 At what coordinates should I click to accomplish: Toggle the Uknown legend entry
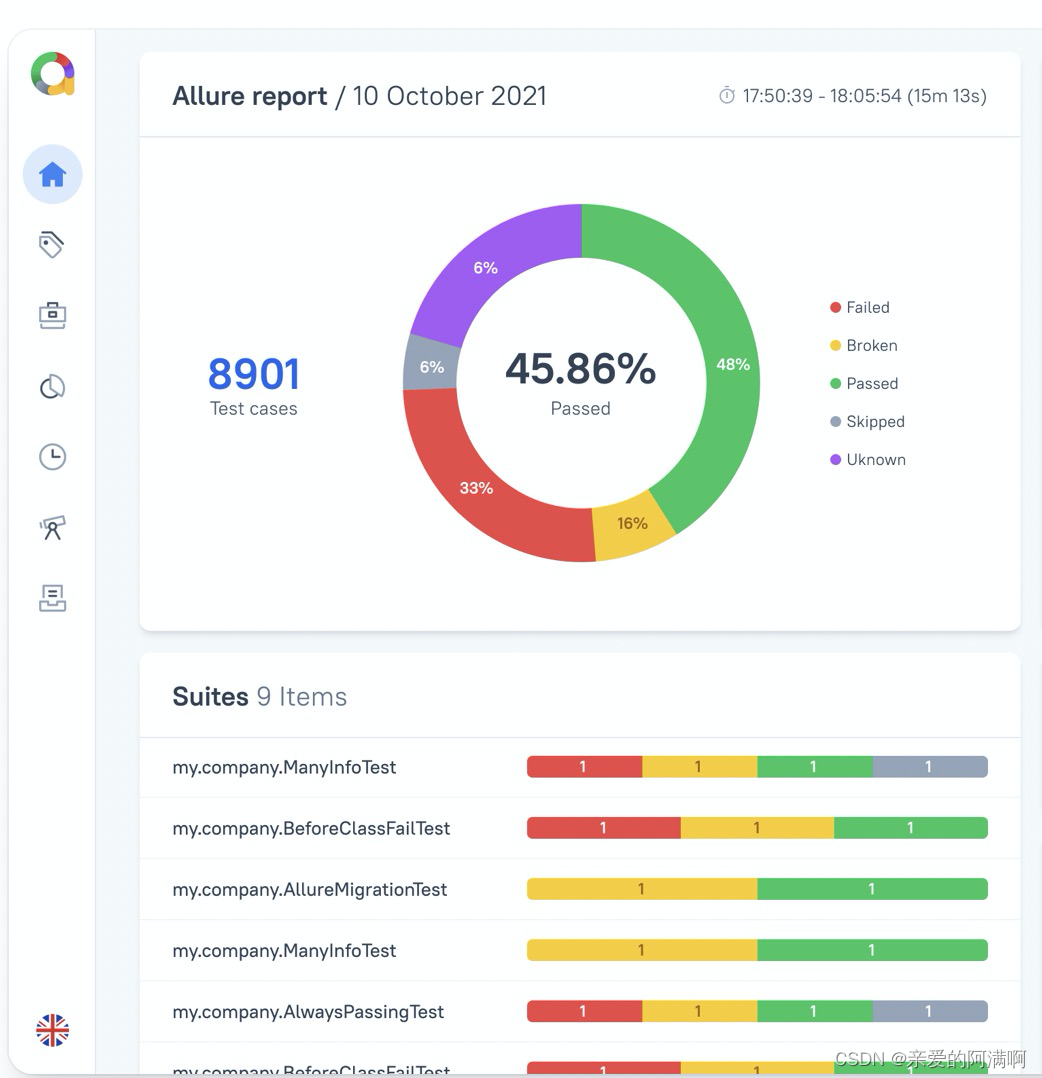[868, 459]
